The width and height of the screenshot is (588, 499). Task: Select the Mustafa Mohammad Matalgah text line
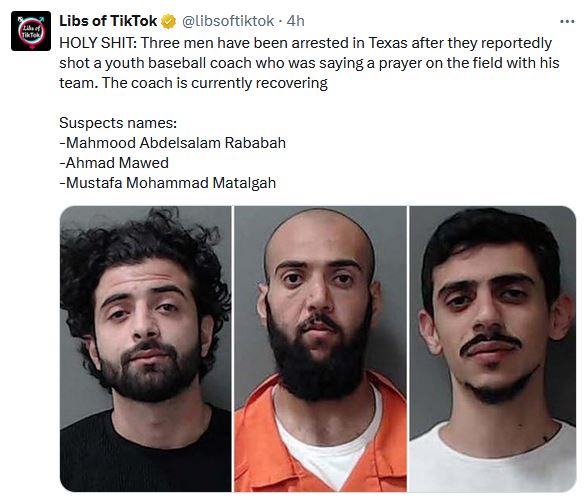click(x=168, y=183)
